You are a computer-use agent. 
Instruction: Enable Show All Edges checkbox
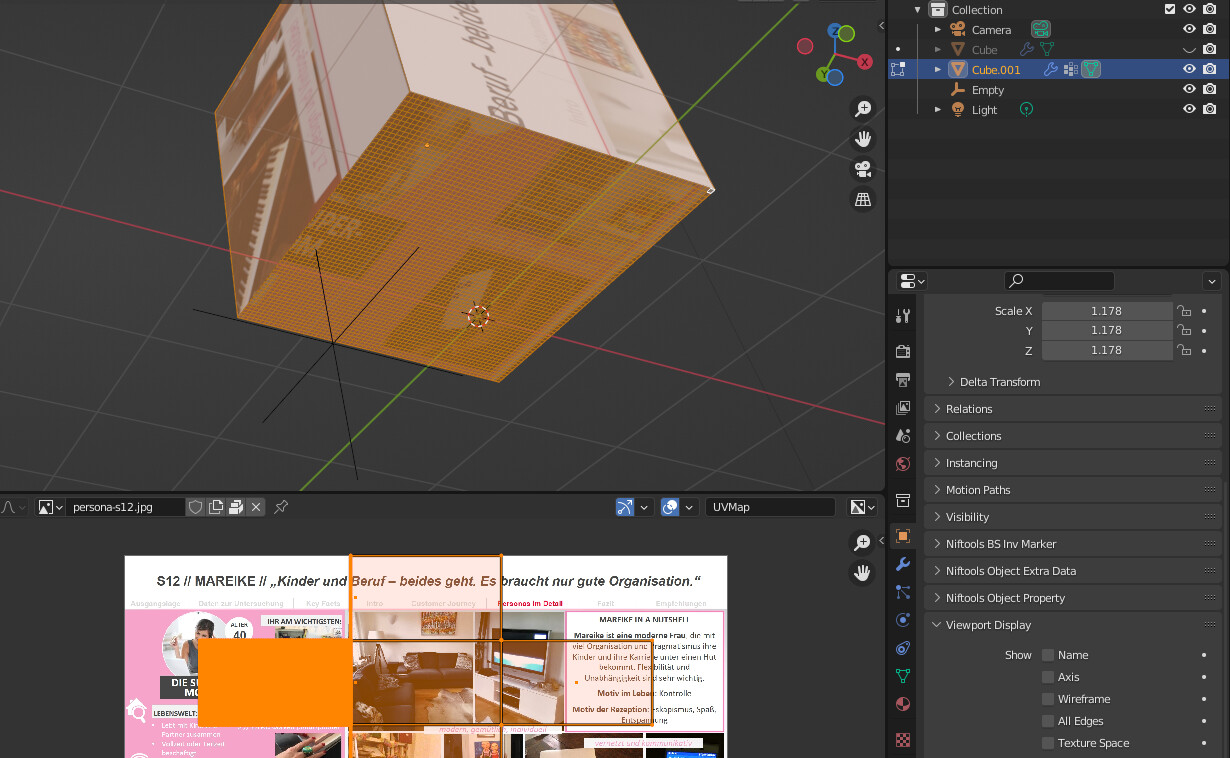coord(1048,721)
